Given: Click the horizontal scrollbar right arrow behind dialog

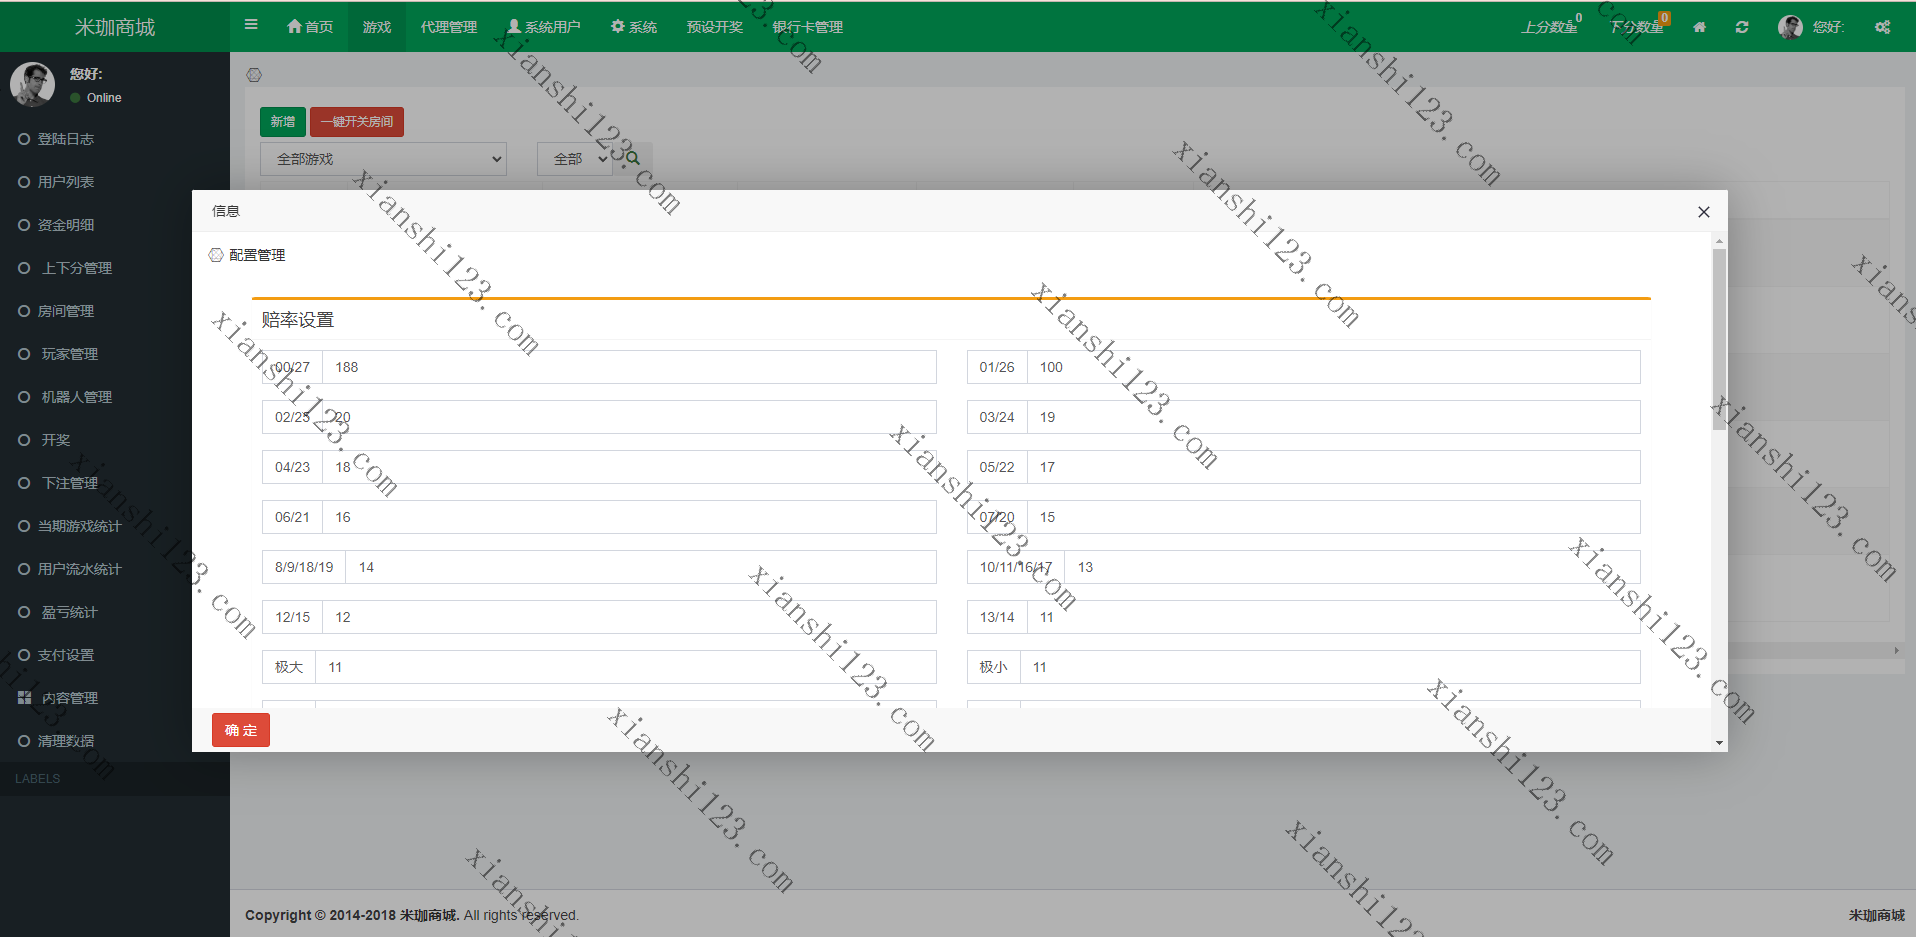Looking at the screenshot, I should click(1897, 650).
